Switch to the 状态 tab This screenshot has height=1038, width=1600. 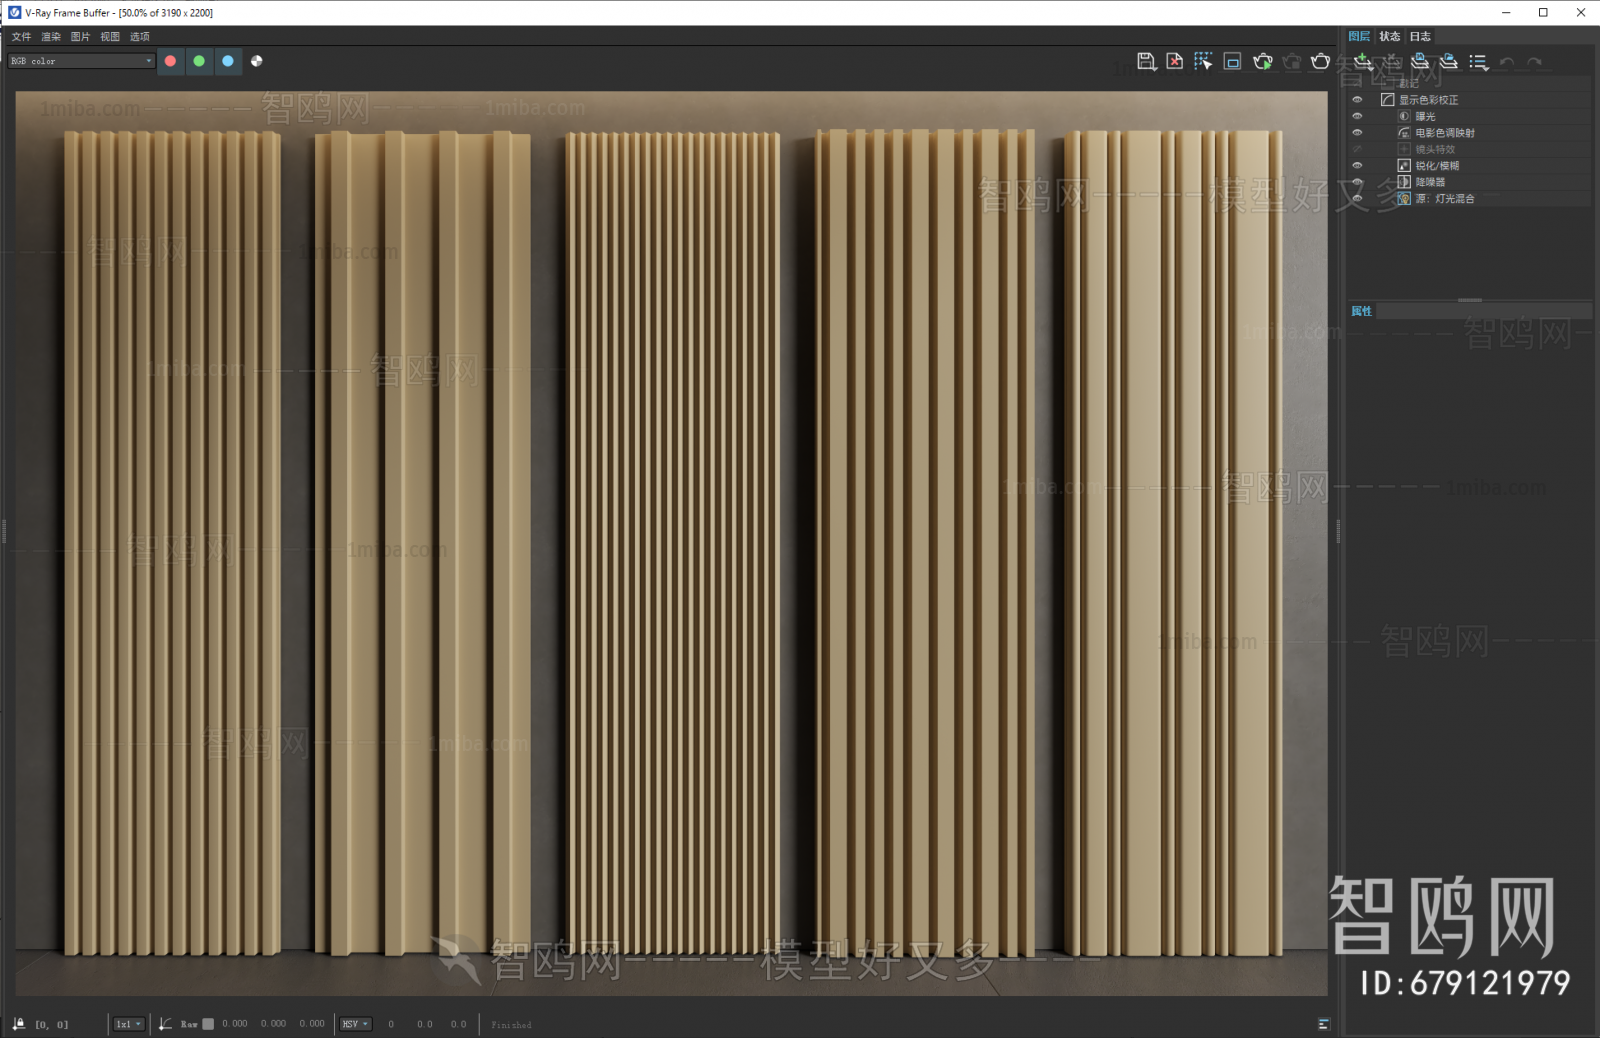pos(1390,37)
